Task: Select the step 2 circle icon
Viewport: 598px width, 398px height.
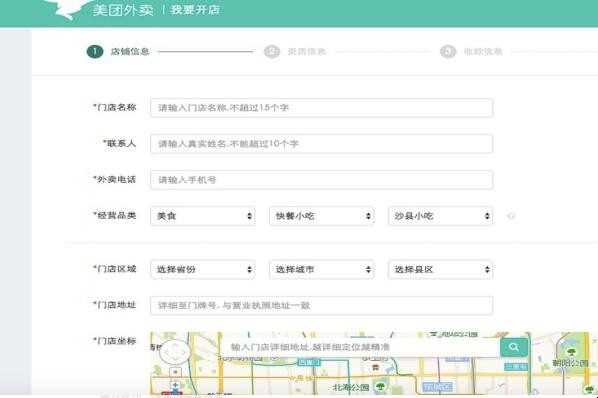Action: pyautogui.click(x=272, y=51)
